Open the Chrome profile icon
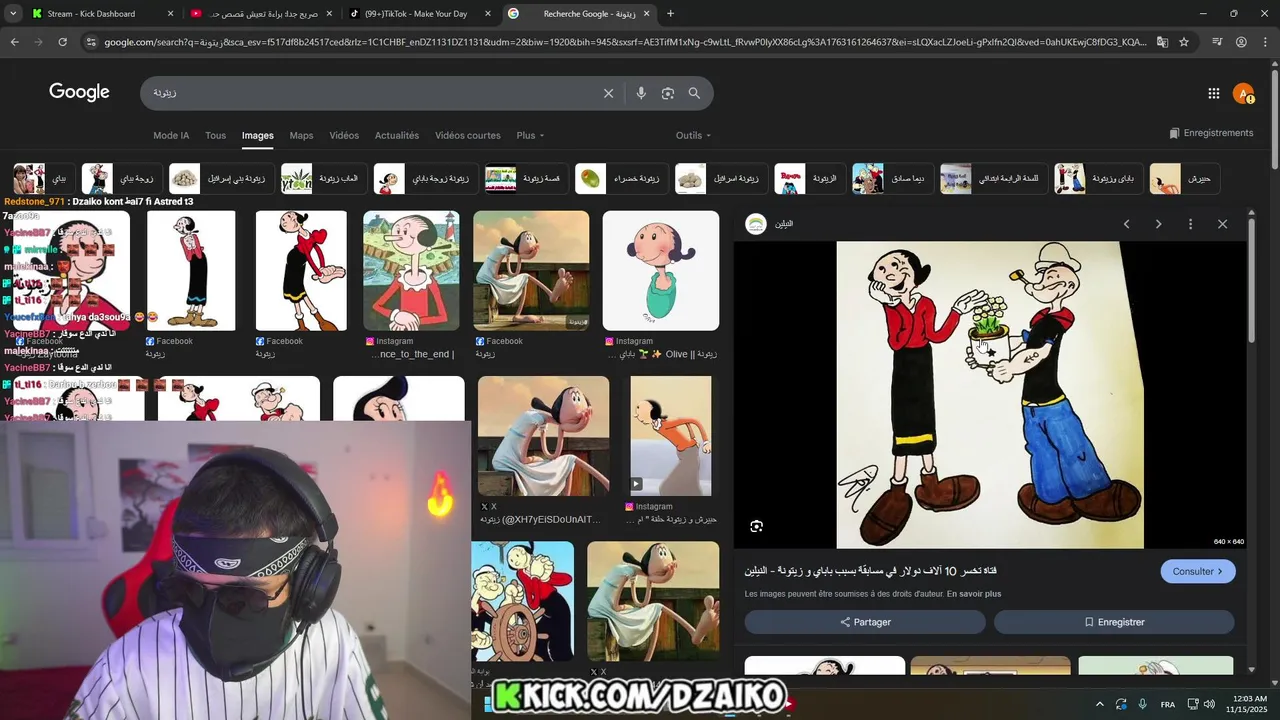This screenshot has height=720, width=1280. click(1241, 42)
